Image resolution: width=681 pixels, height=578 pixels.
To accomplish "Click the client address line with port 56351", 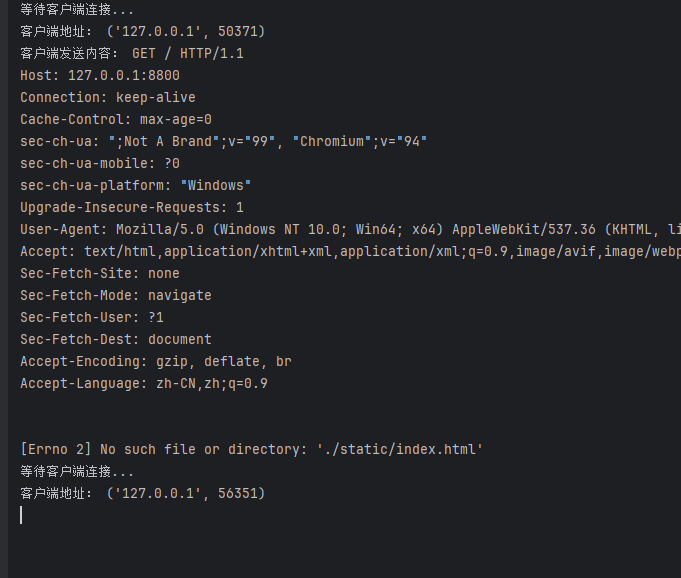I will pos(143,493).
